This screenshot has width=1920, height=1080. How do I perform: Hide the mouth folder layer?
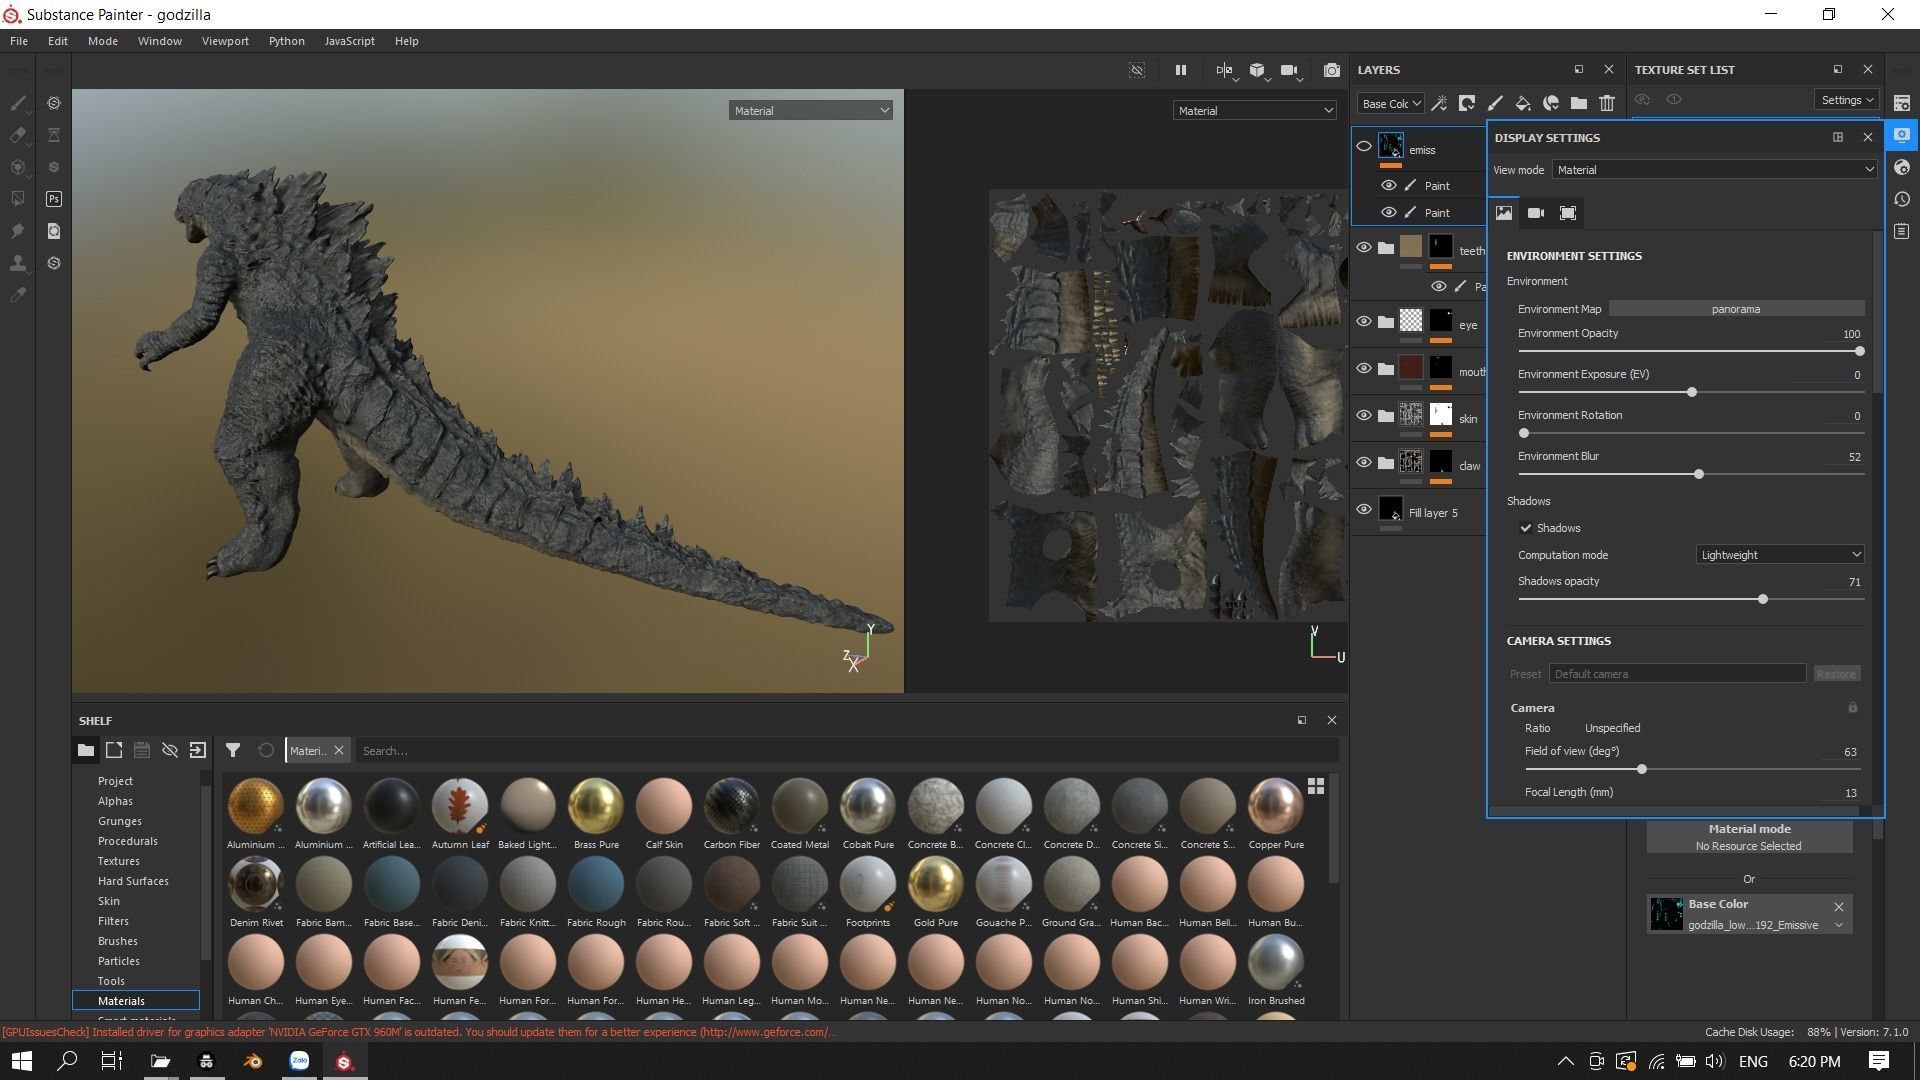pyautogui.click(x=1364, y=368)
